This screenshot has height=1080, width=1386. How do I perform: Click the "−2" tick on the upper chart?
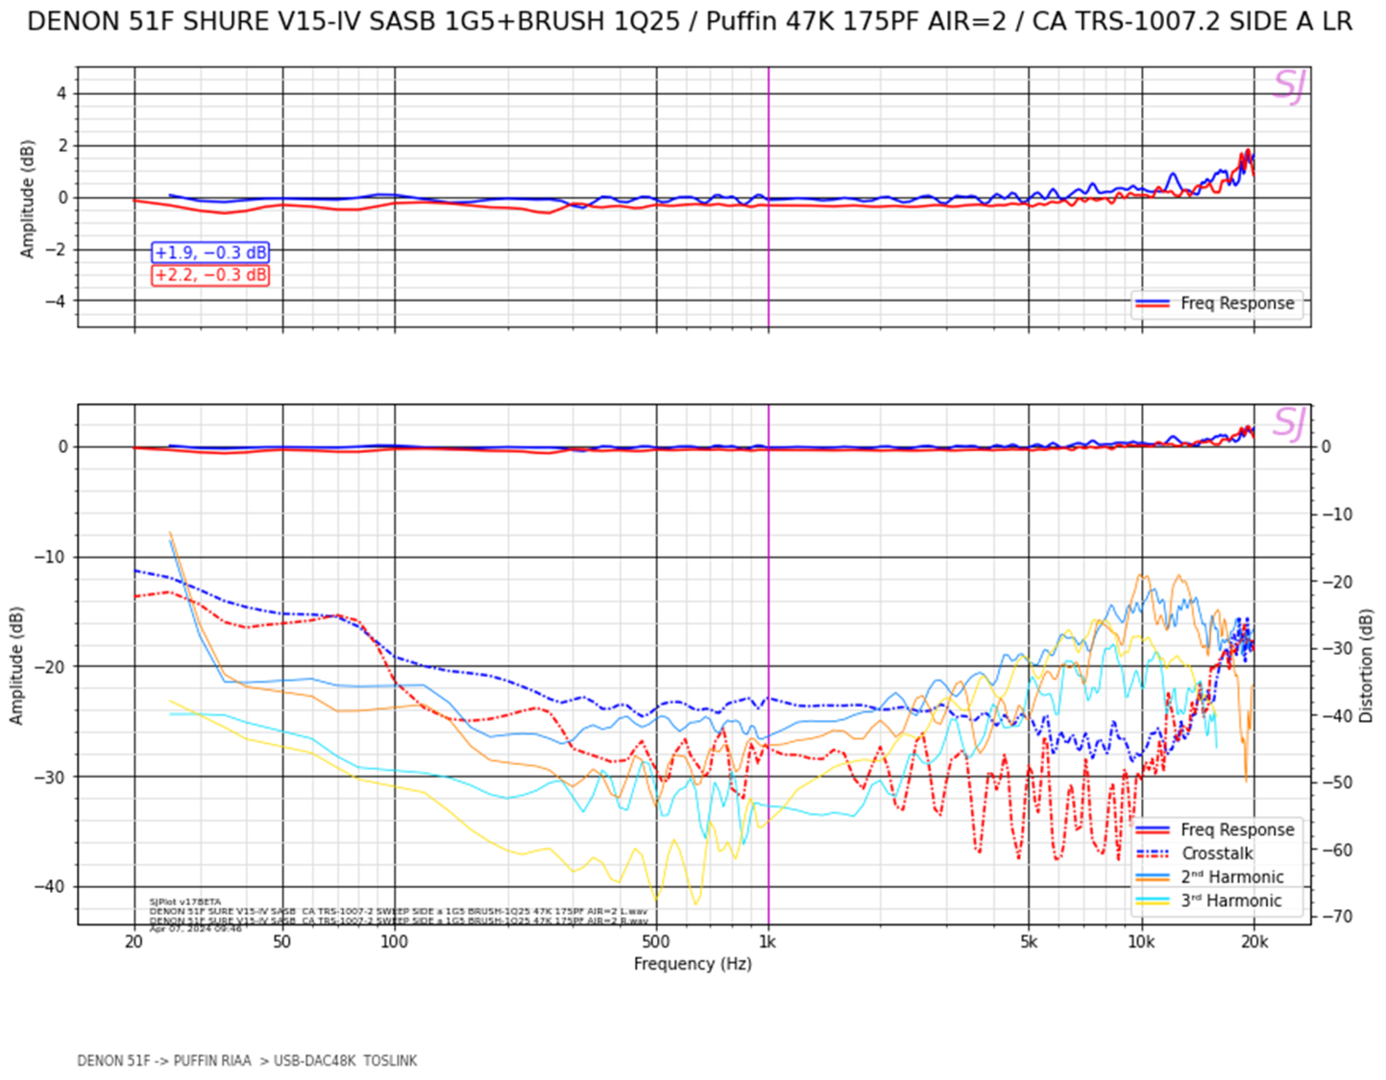pyautogui.click(x=56, y=250)
